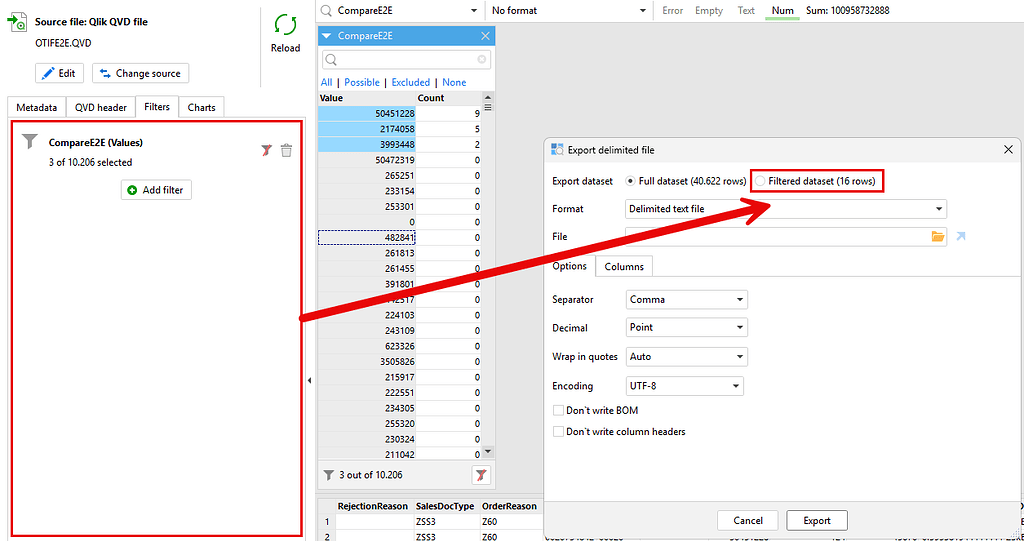This screenshot has width=1024, height=541.
Task: Click the All selection link
Action: tap(327, 82)
